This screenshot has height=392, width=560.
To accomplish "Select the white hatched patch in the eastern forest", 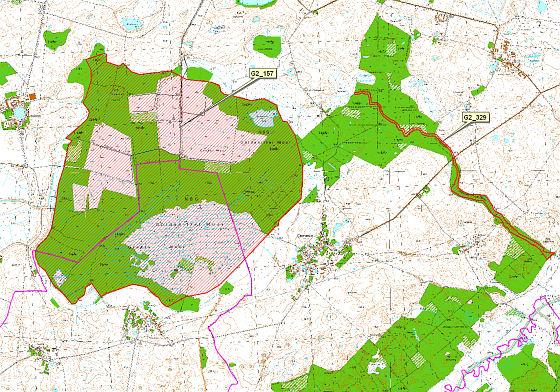I will click(351, 112).
